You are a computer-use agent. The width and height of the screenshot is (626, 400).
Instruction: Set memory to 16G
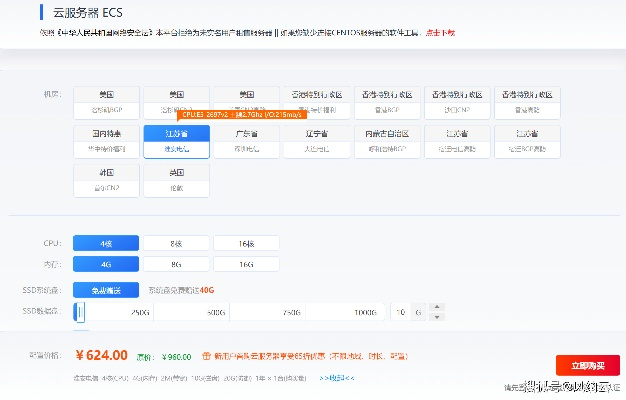(246, 264)
